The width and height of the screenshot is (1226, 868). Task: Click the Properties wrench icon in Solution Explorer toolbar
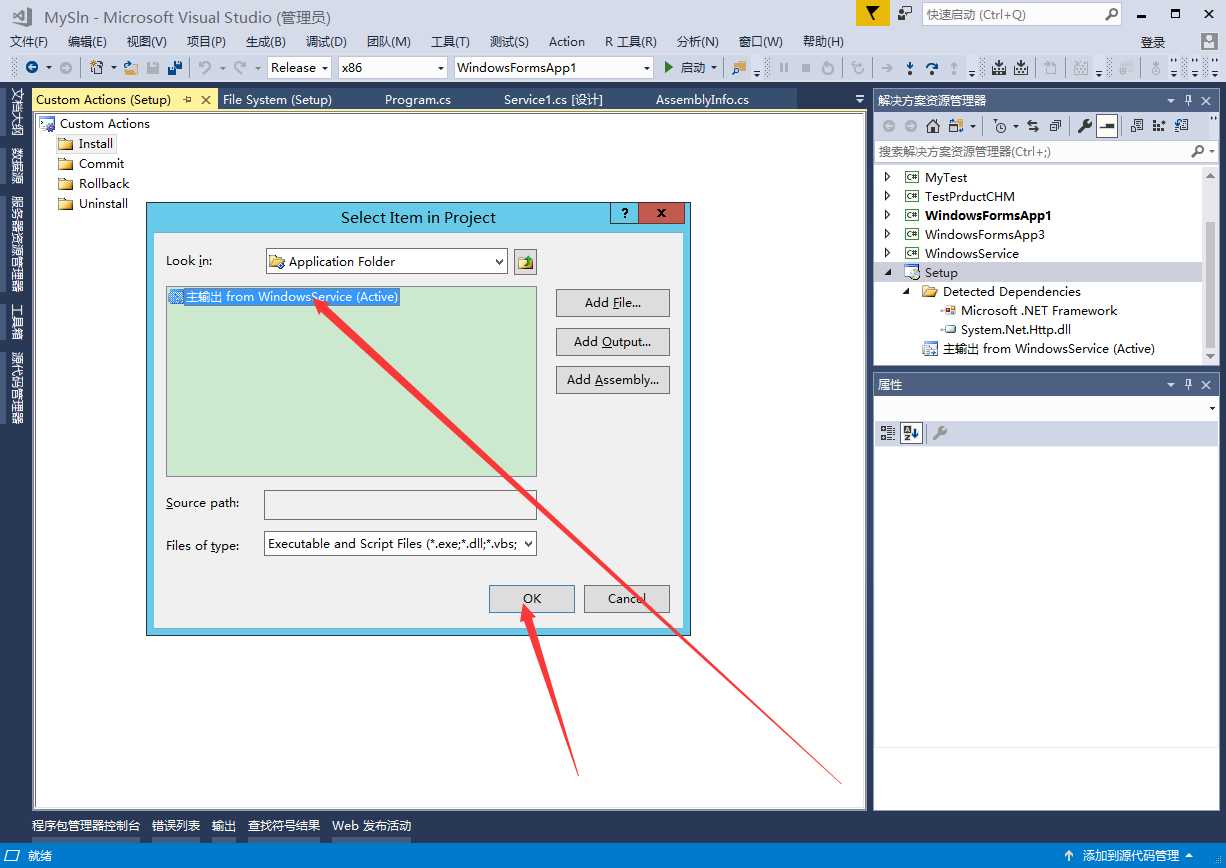pos(1085,126)
